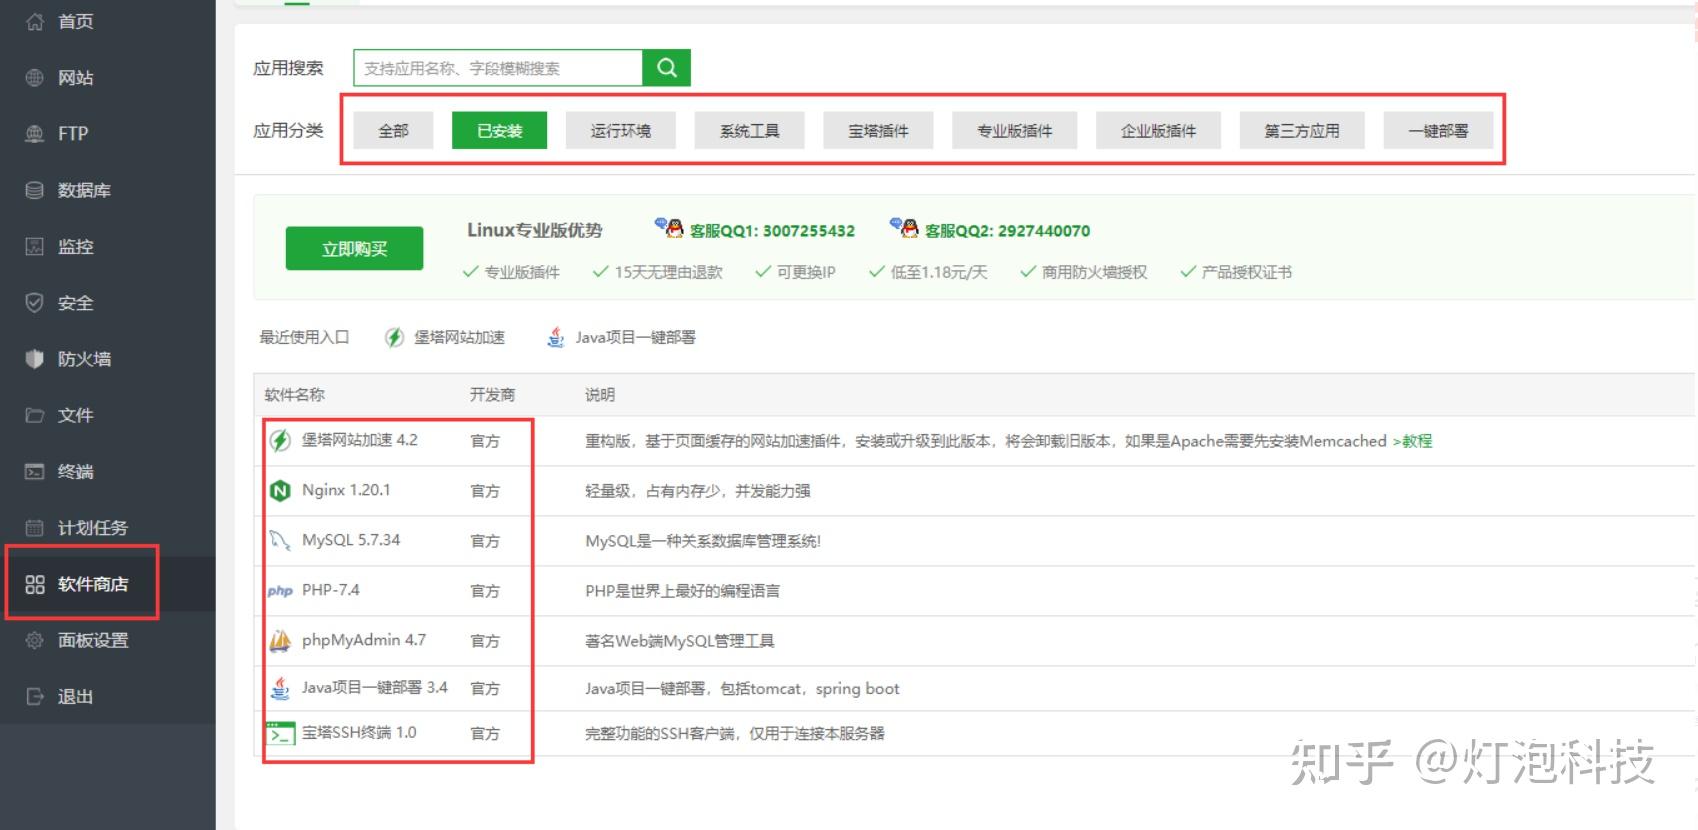
Task: Click the 轻量级，占有内存少，并发能力强 description
Action: tap(698, 491)
